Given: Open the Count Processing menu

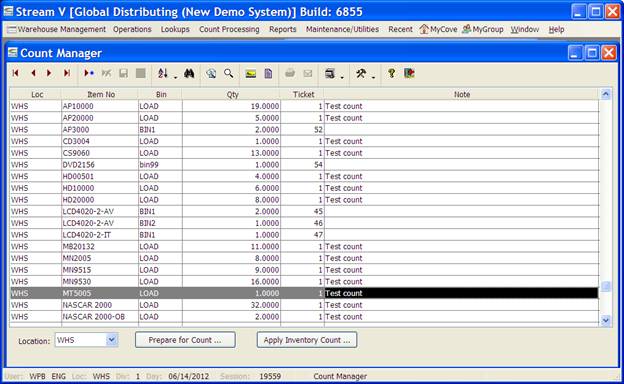Looking at the screenshot, I should (229, 29).
